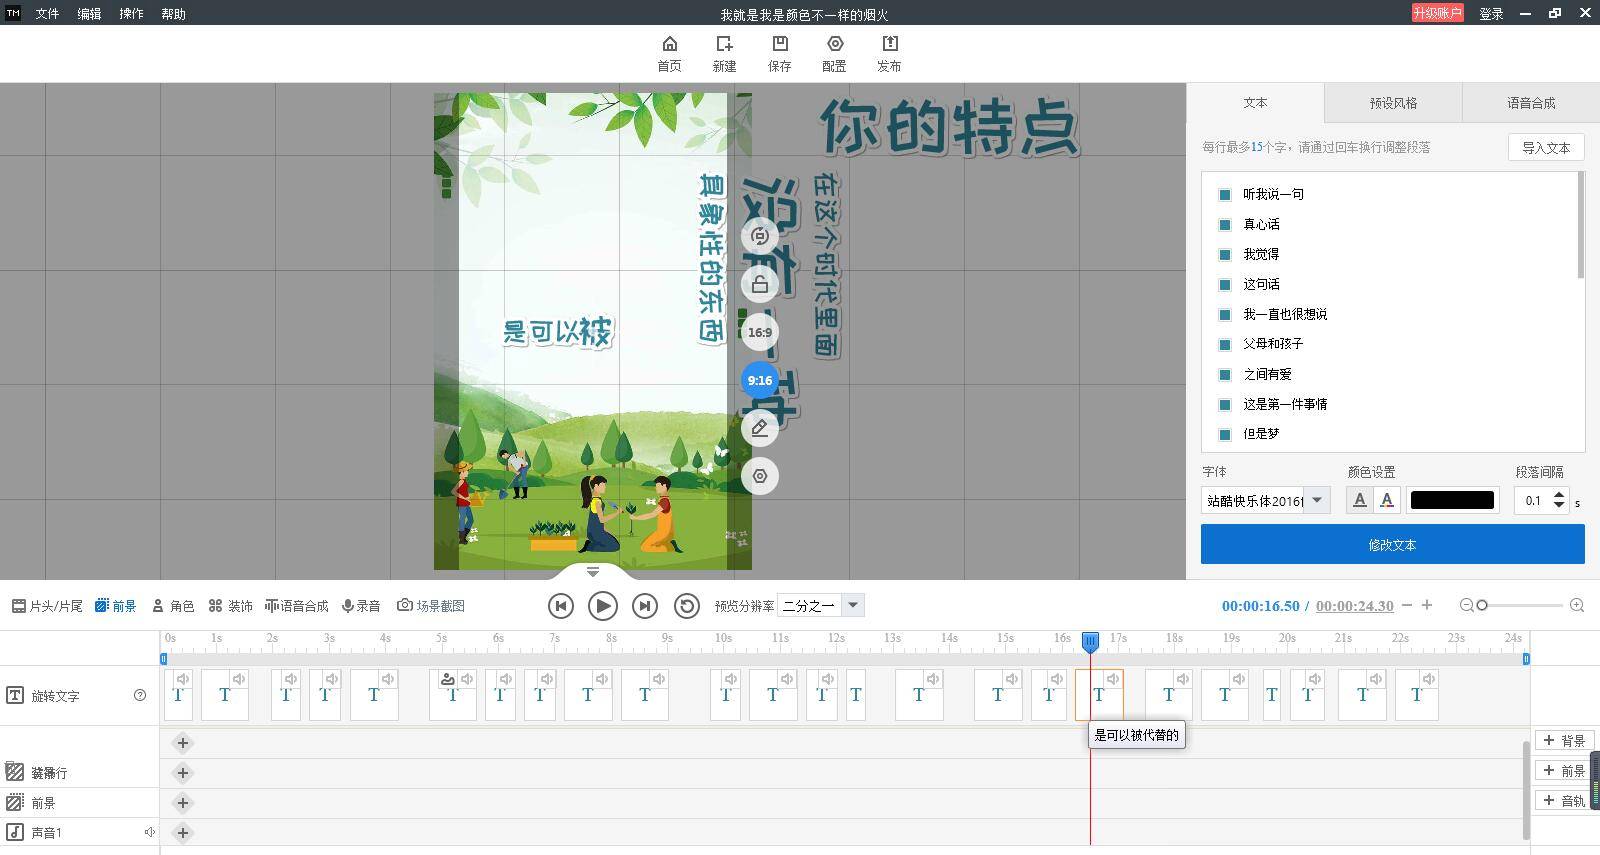This screenshot has height=855, width=1600.
Task: Toggle the canvas lock icon
Action: click(x=760, y=284)
